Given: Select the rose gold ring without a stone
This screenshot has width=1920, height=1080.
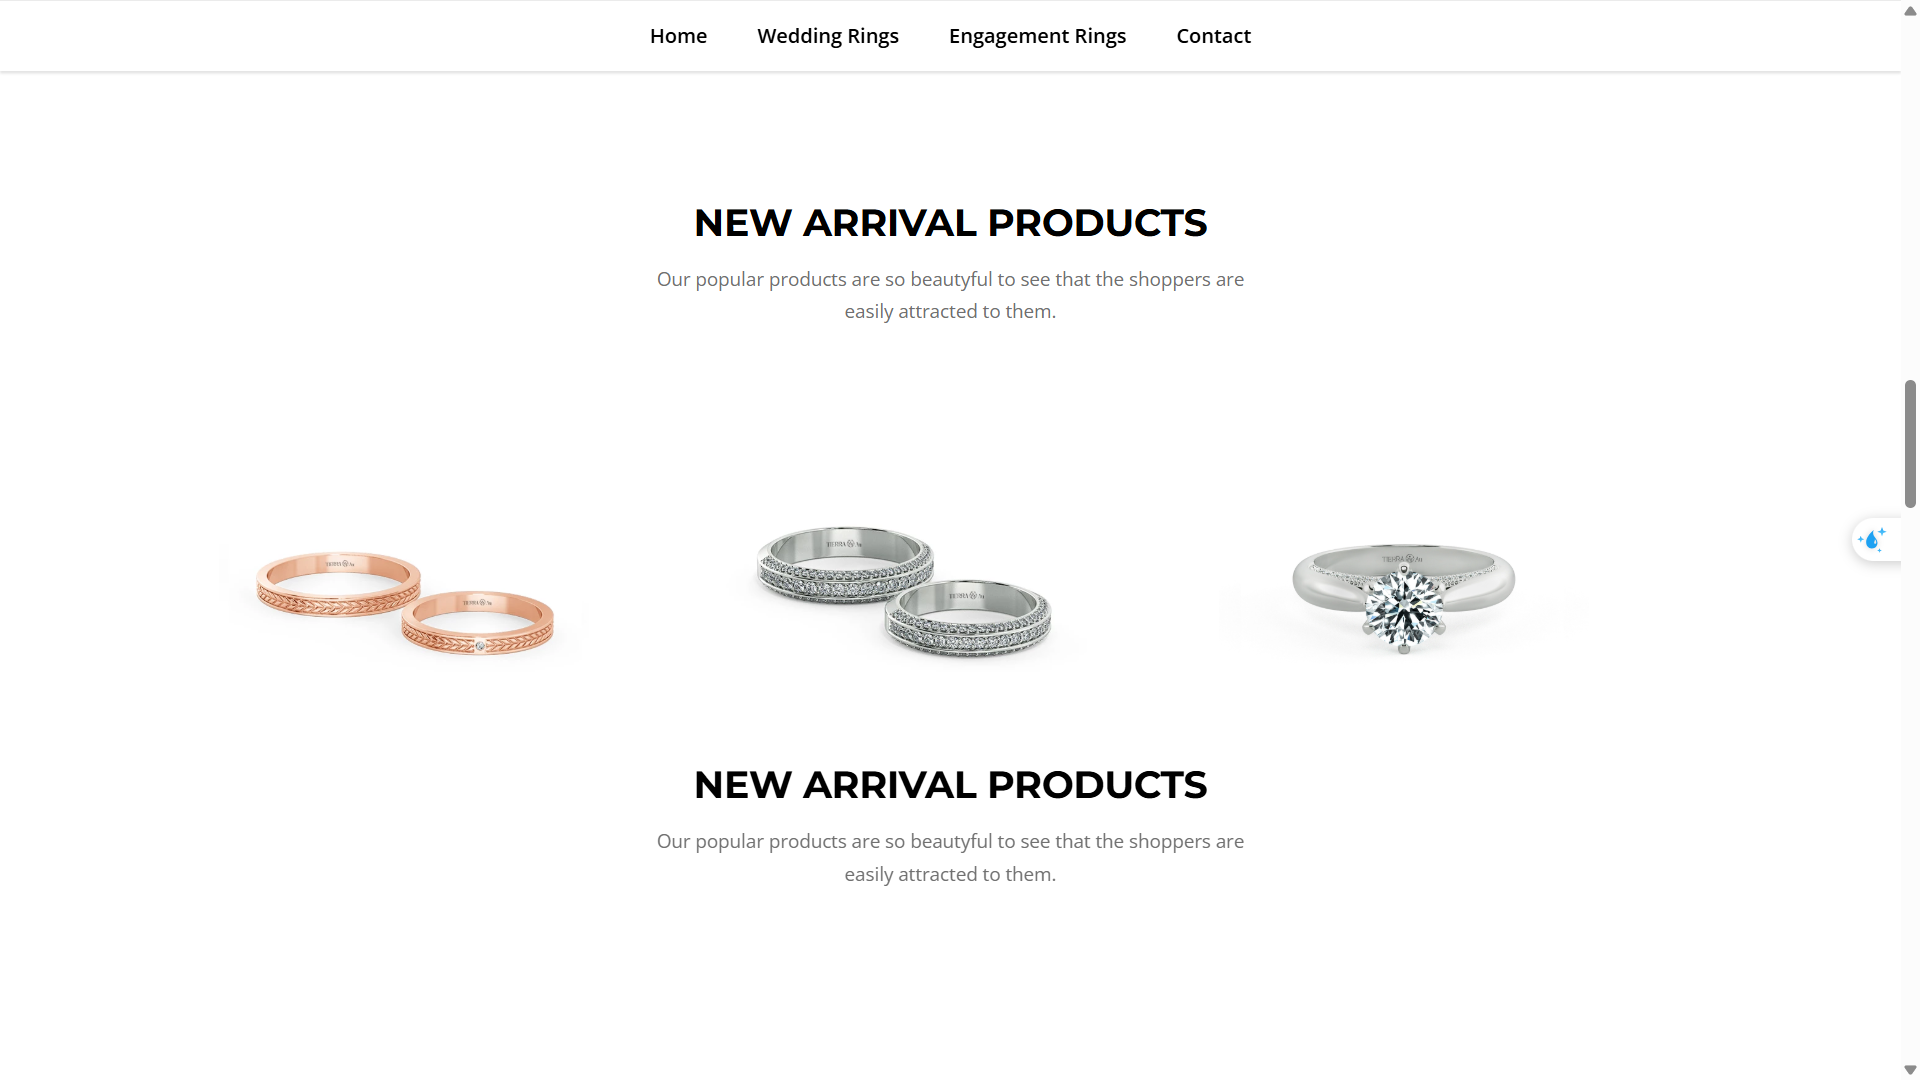Looking at the screenshot, I should 338,585.
